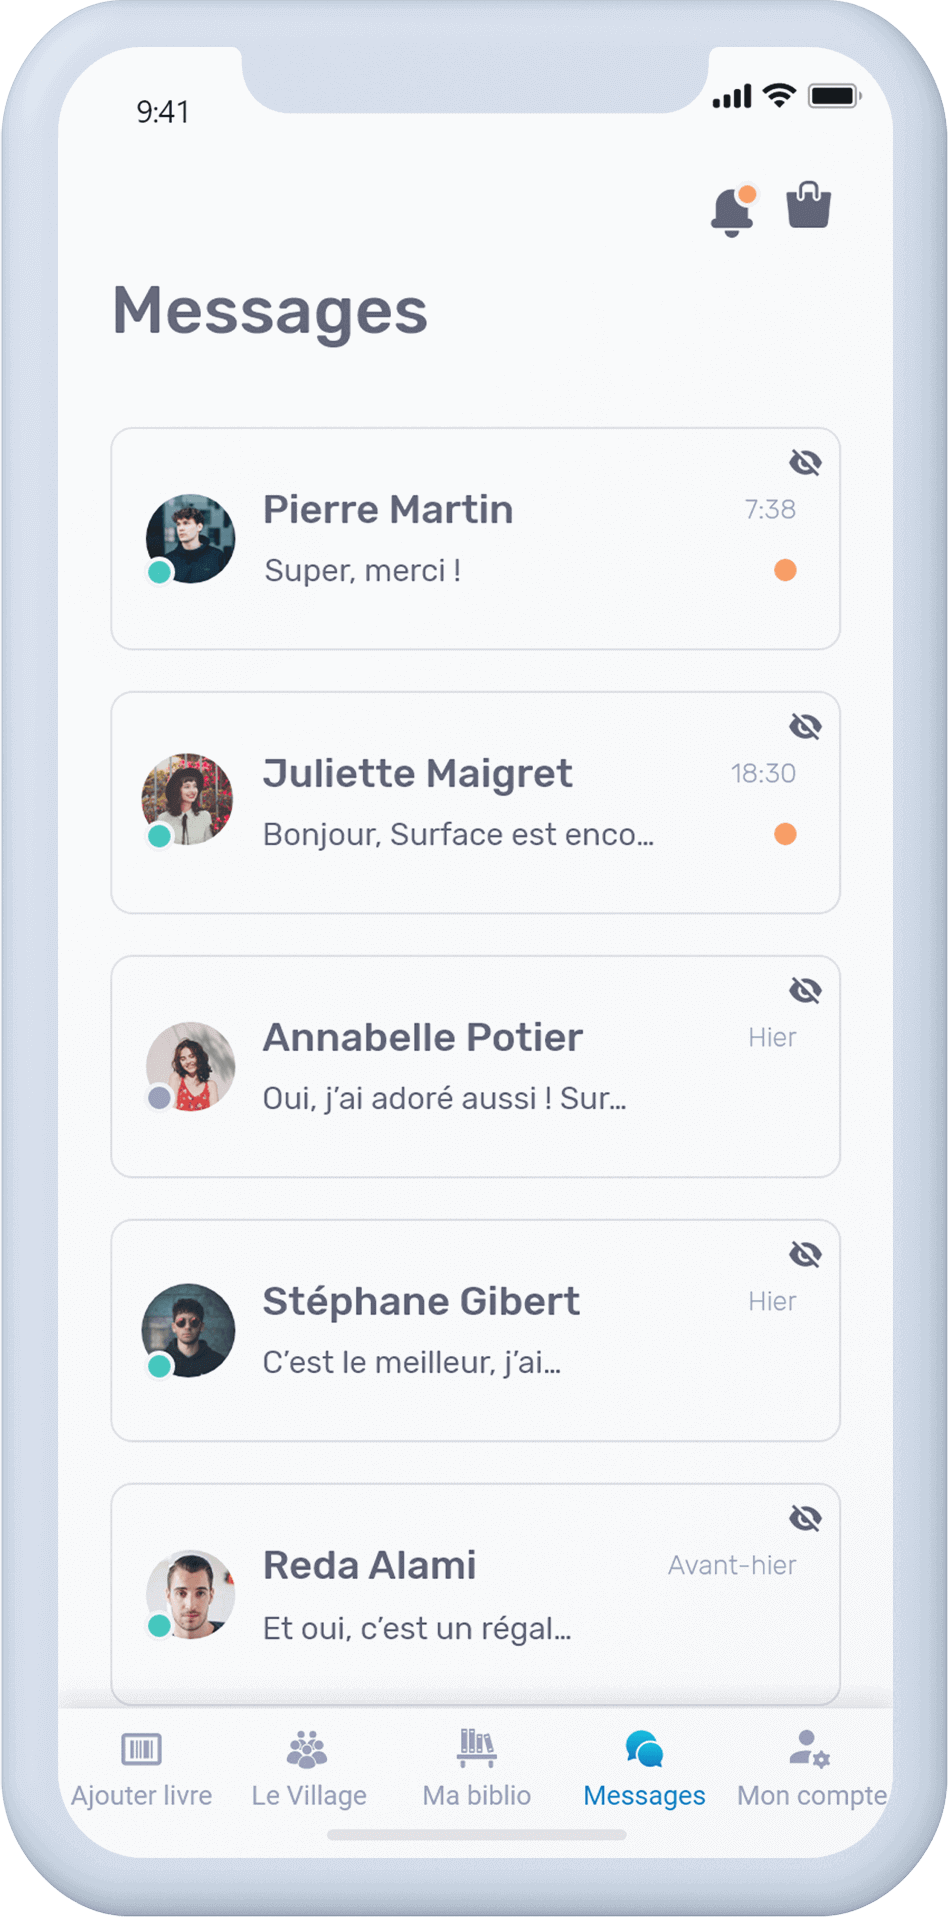Switch to the Le Village tab label
Image resolution: width=948 pixels, height=1917 pixels.
(309, 1795)
